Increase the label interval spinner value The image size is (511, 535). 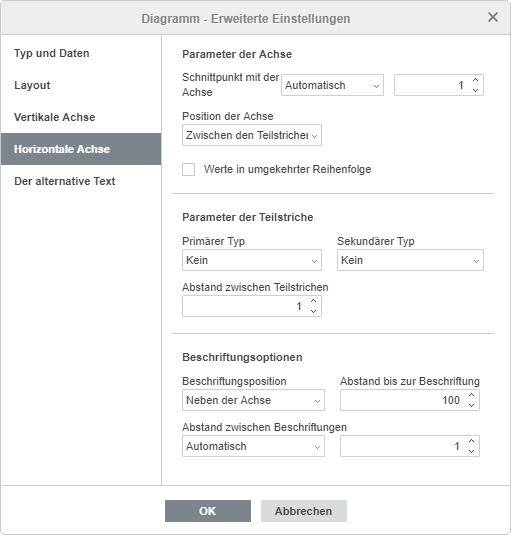click(471, 441)
